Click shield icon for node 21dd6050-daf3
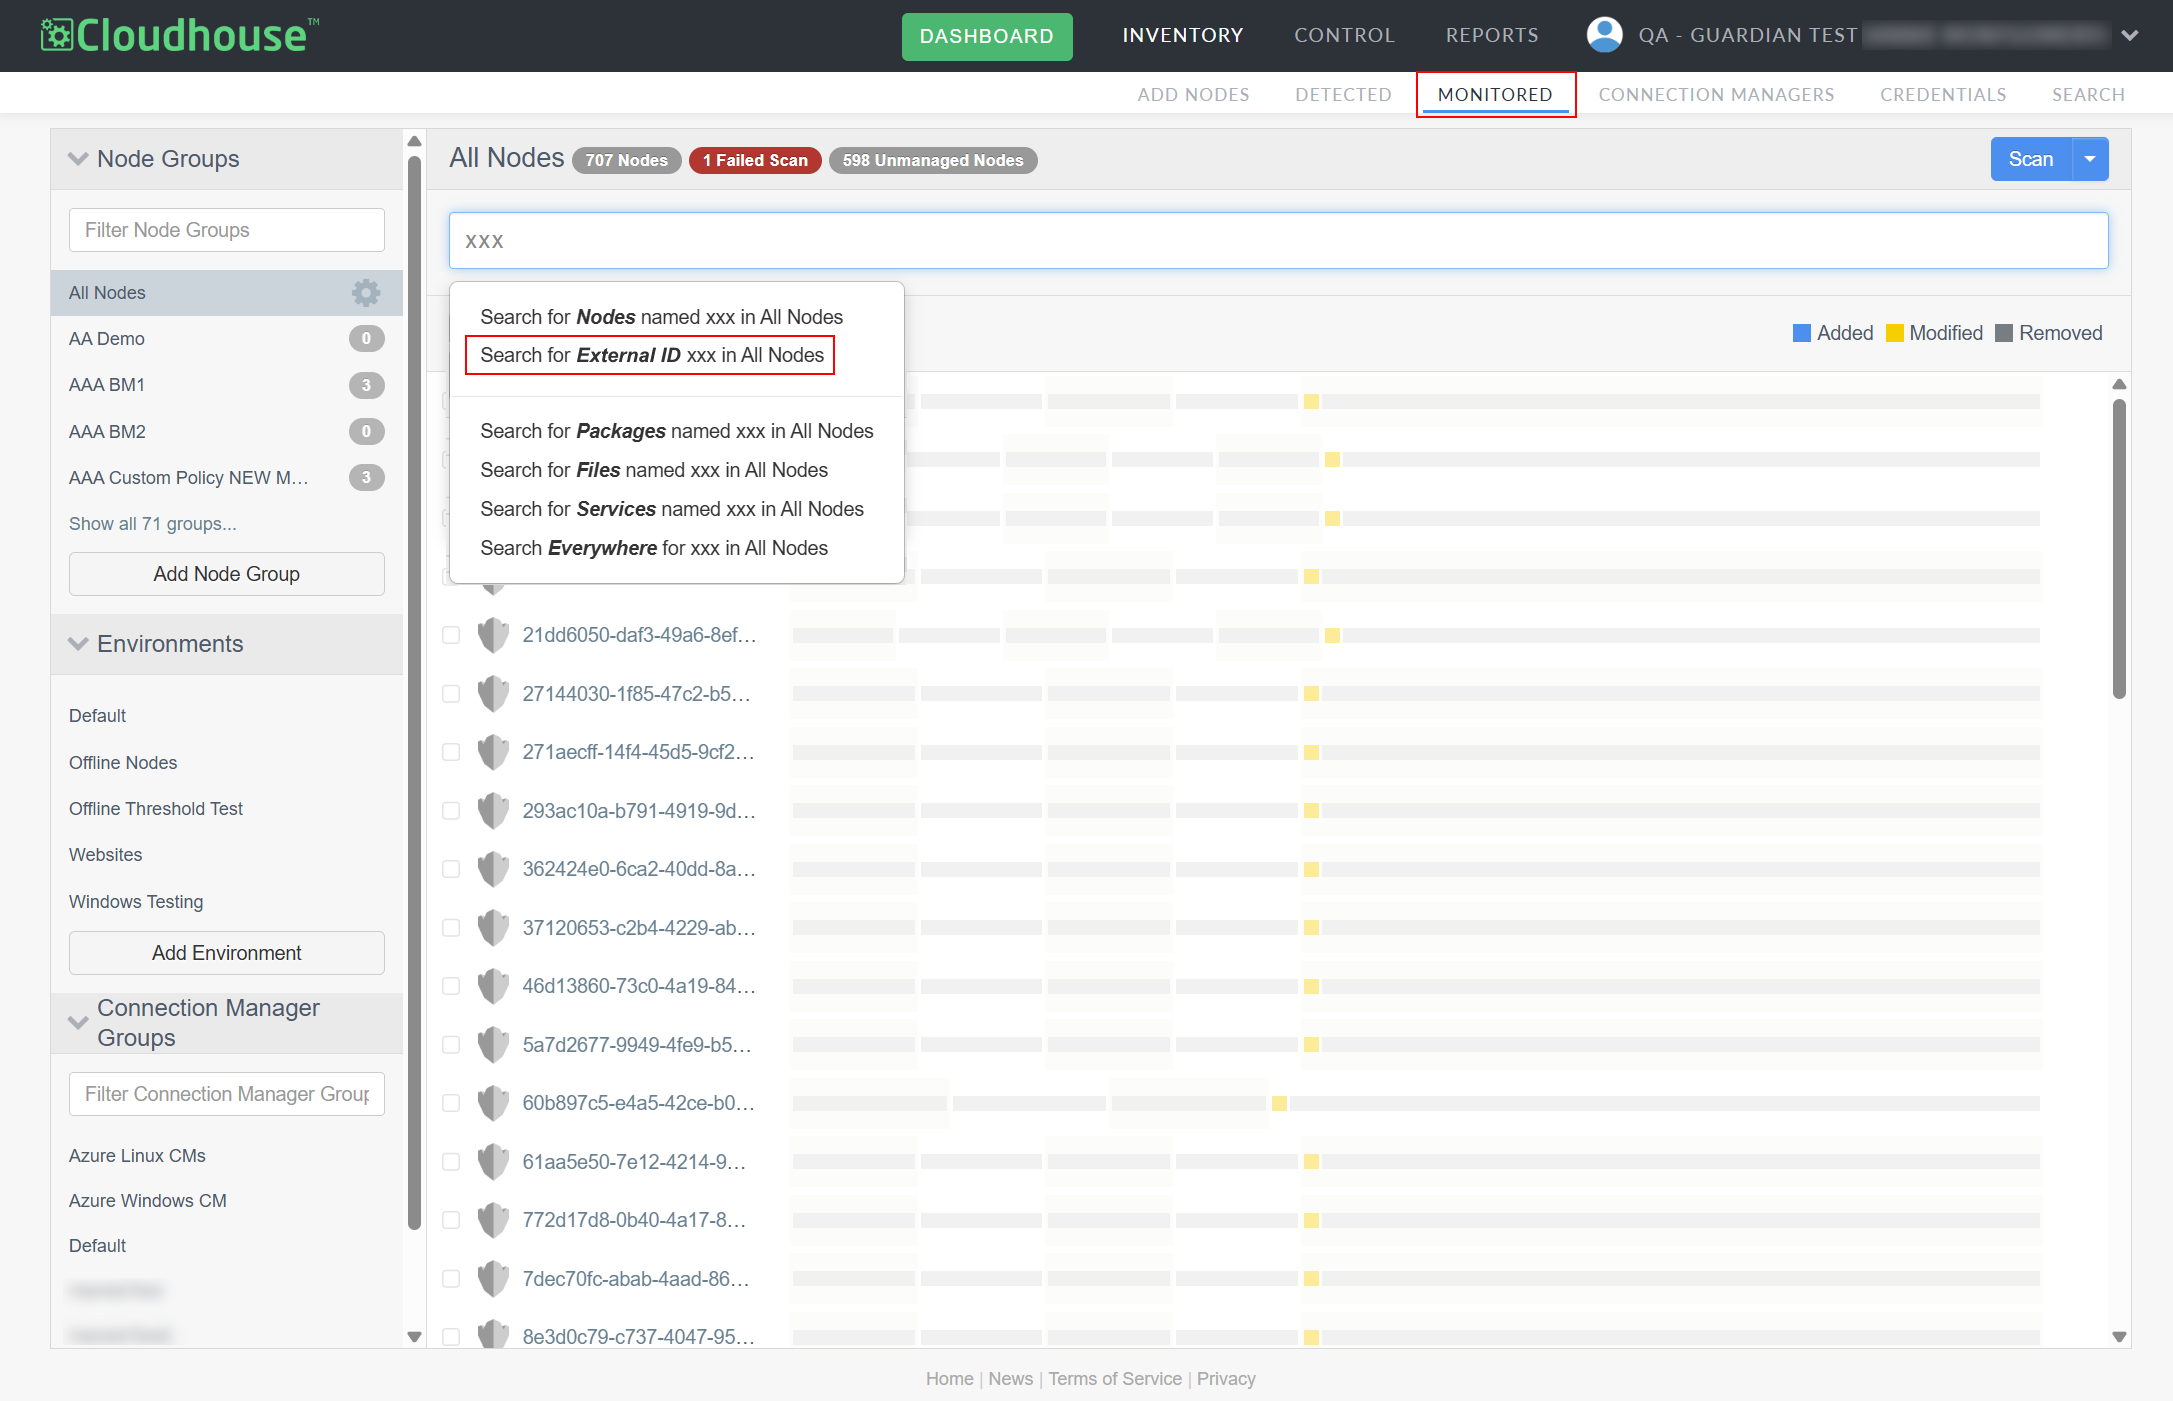2173x1401 pixels. pyautogui.click(x=493, y=635)
